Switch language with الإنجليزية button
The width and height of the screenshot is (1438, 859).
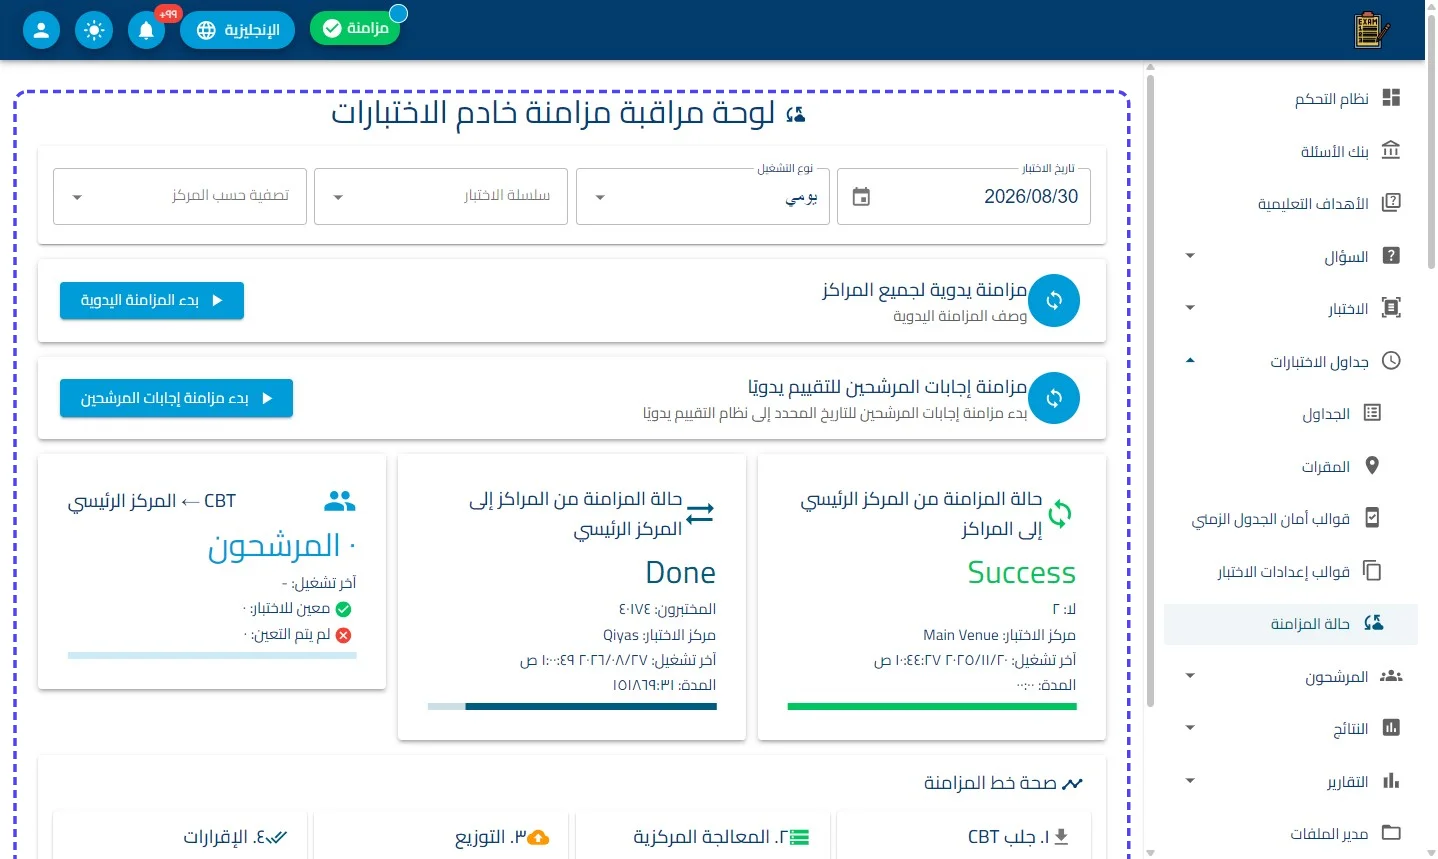pos(238,30)
